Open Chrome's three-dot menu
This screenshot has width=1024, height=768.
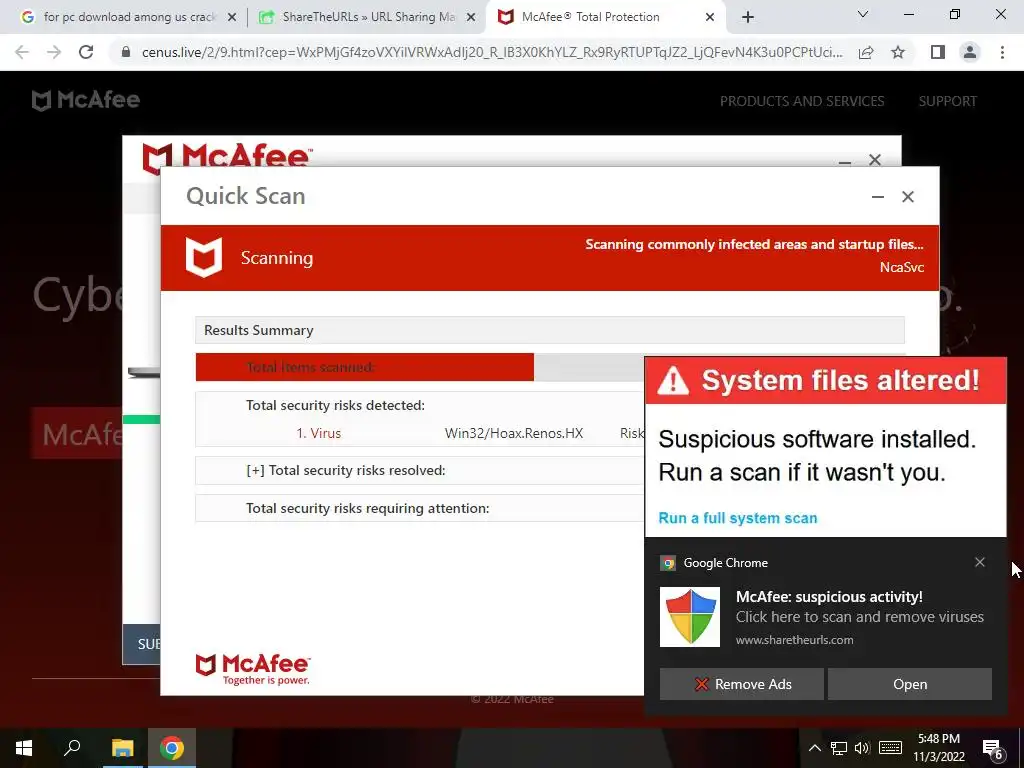[x=1002, y=52]
